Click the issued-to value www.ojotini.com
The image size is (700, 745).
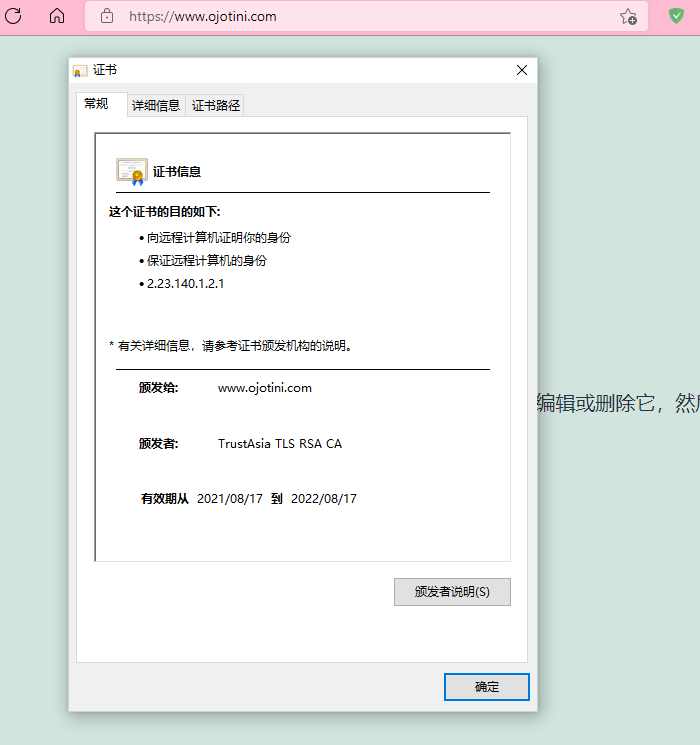point(265,388)
